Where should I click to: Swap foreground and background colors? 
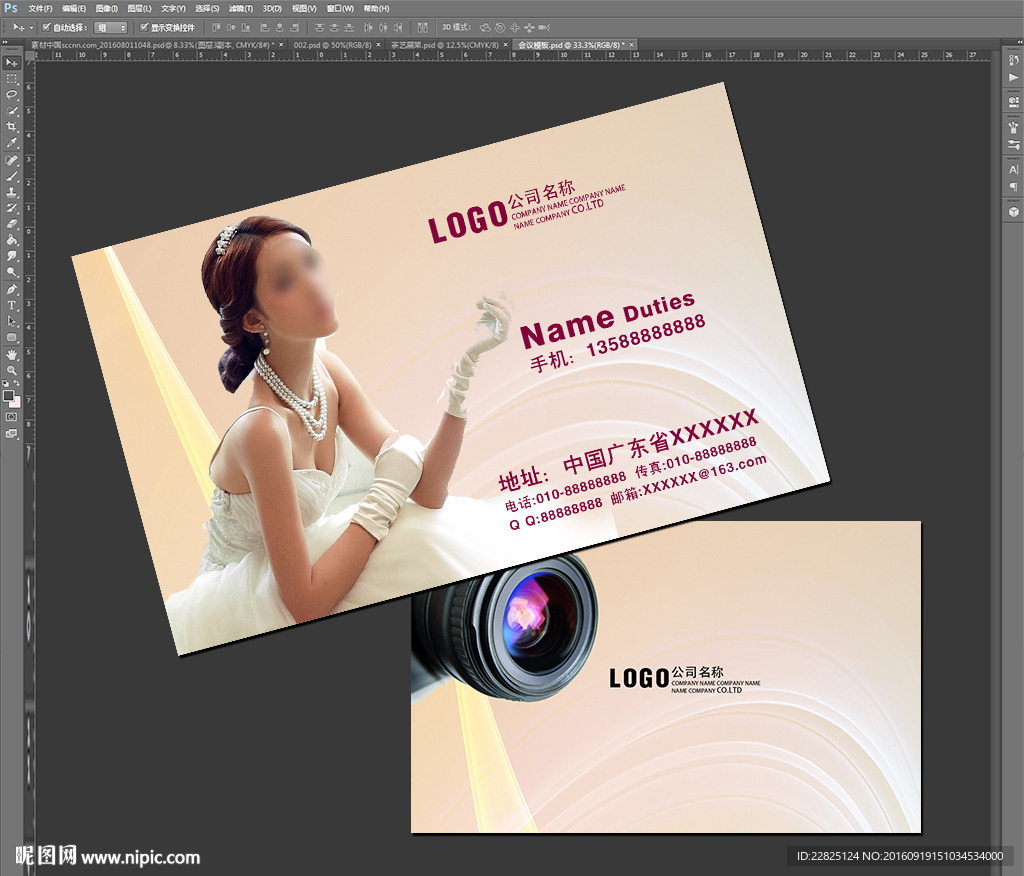(16, 384)
